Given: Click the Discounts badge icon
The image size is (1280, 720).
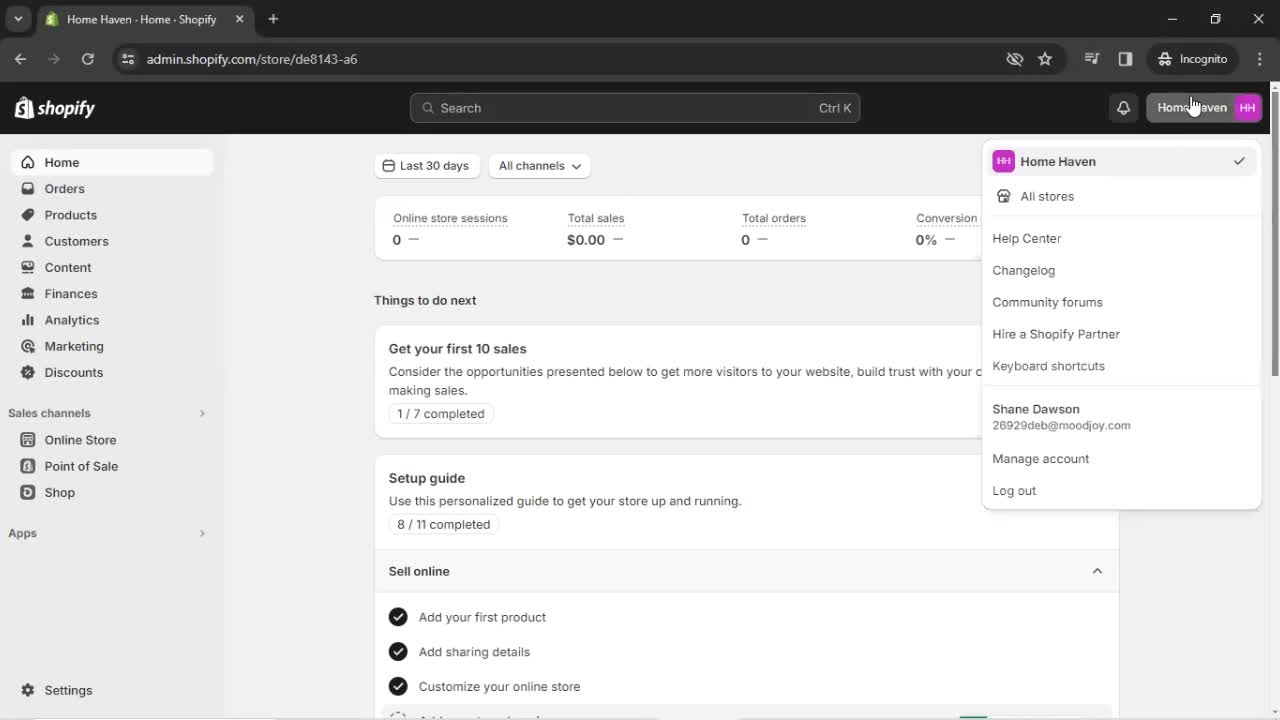Looking at the screenshot, I should (28, 372).
